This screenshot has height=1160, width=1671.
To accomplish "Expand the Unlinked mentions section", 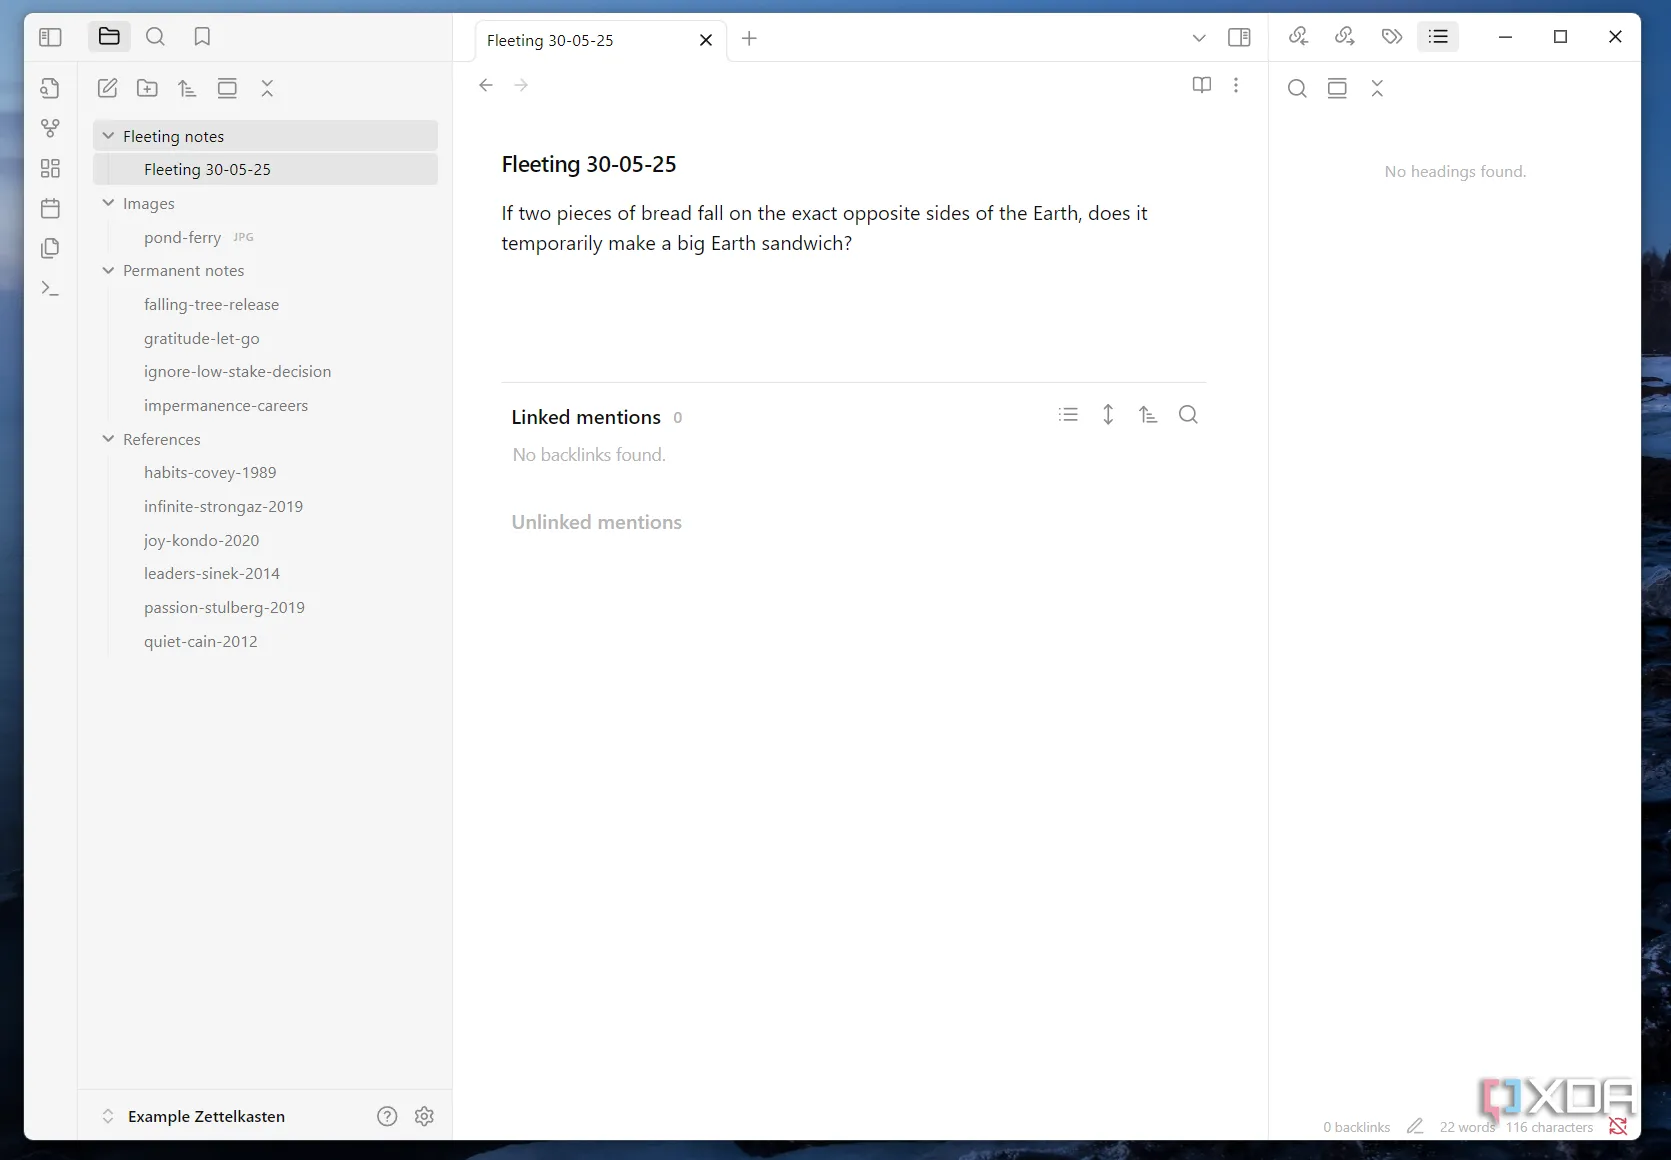I will click(x=596, y=522).
